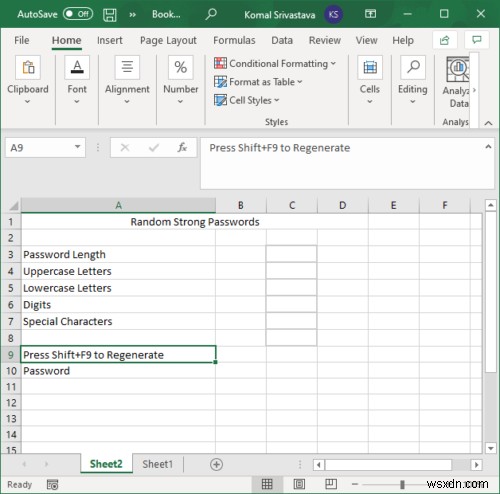Click the Enter checkmark formula bar icon
Viewport: 500px width, 494px height.
pyautogui.click(x=154, y=147)
